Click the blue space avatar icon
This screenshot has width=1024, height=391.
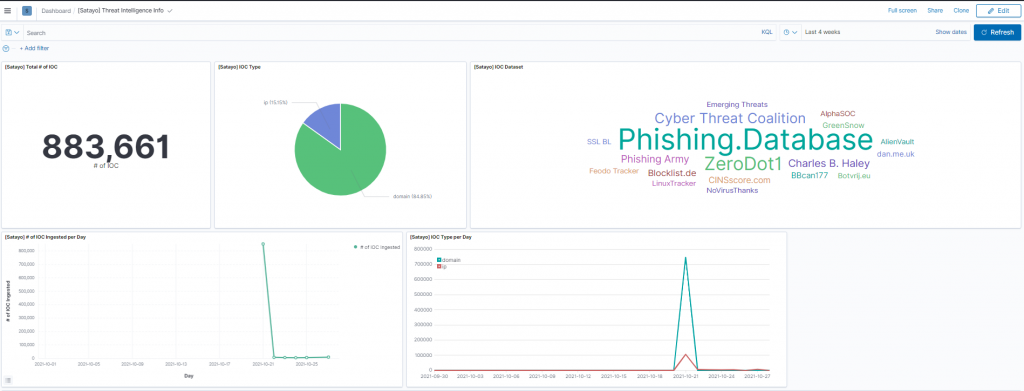coord(27,10)
